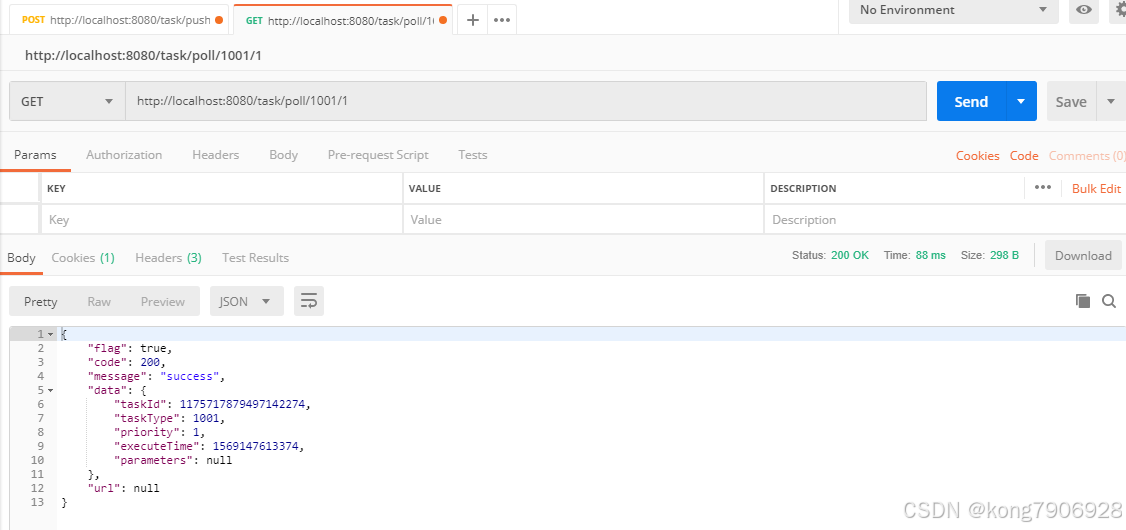Collapse the data object on line 5
Screen dimensions: 1126x530
coord(50,390)
